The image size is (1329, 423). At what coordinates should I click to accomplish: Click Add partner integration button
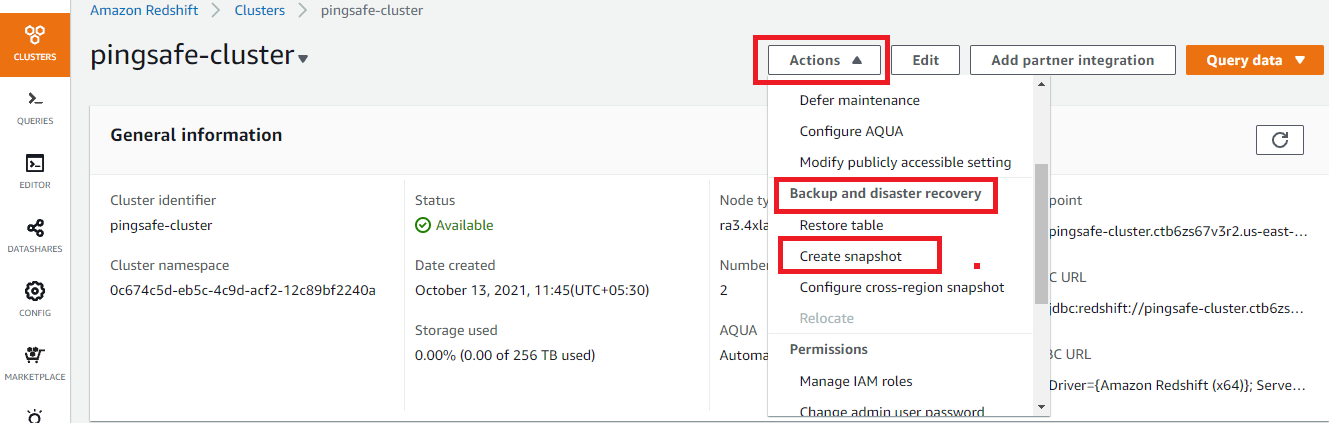click(x=1072, y=60)
